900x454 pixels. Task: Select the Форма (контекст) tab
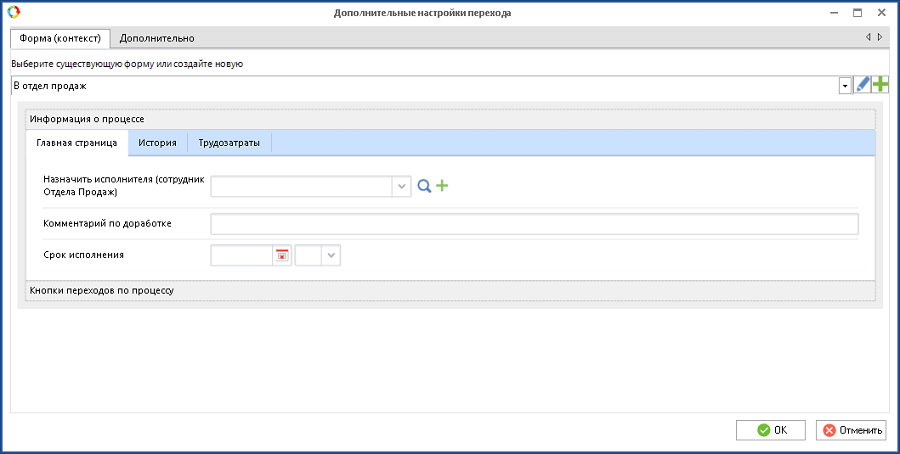click(x=60, y=38)
